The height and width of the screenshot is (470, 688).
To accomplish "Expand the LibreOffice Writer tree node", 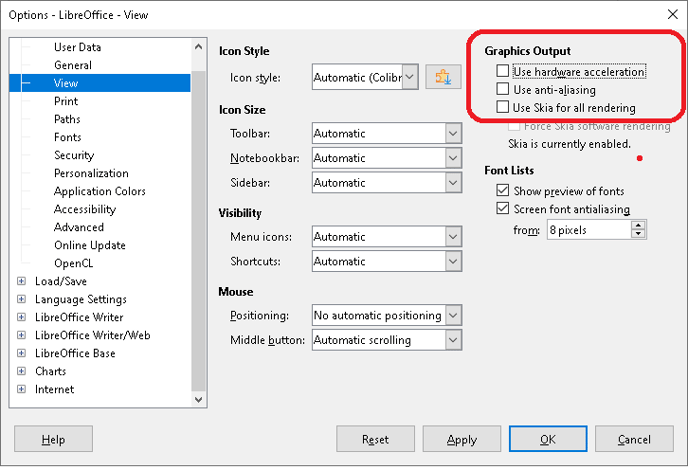I will click(x=21, y=317).
